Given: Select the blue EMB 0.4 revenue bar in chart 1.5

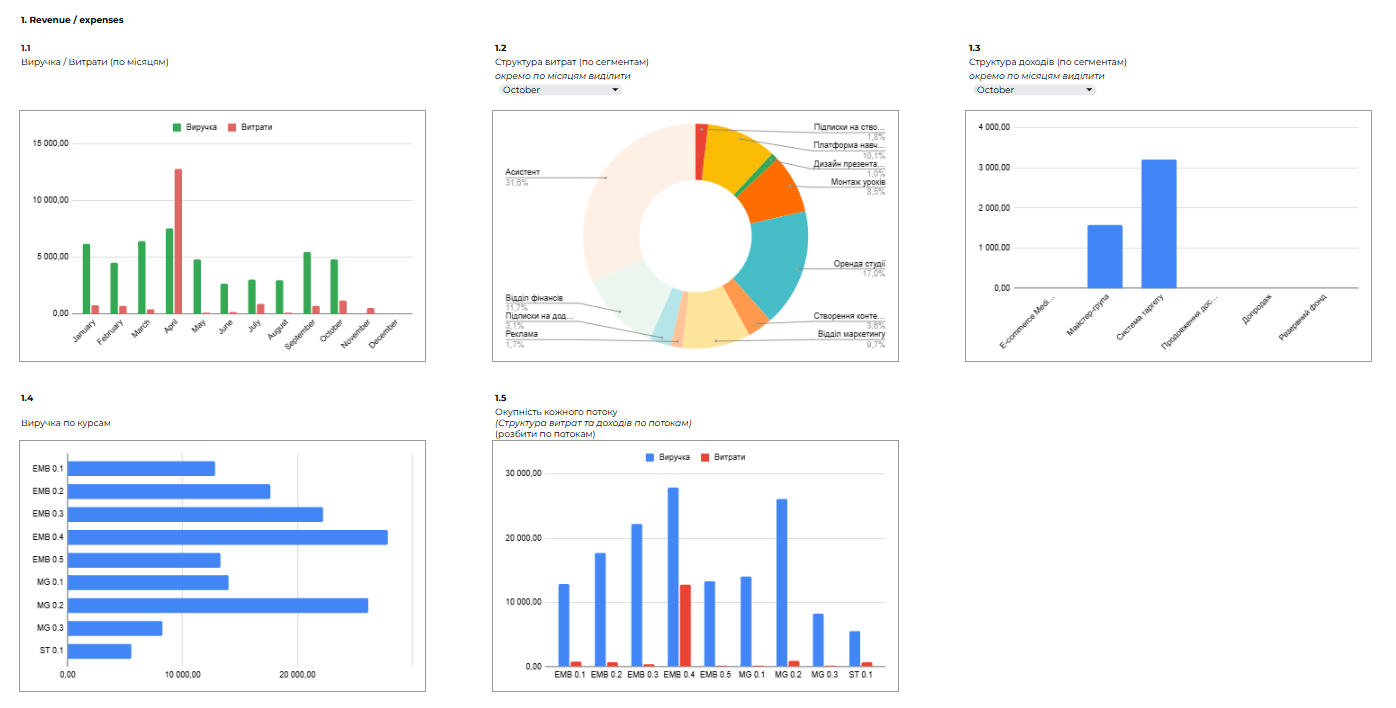Looking at the screenshot, I should click(x=673, y=577).
